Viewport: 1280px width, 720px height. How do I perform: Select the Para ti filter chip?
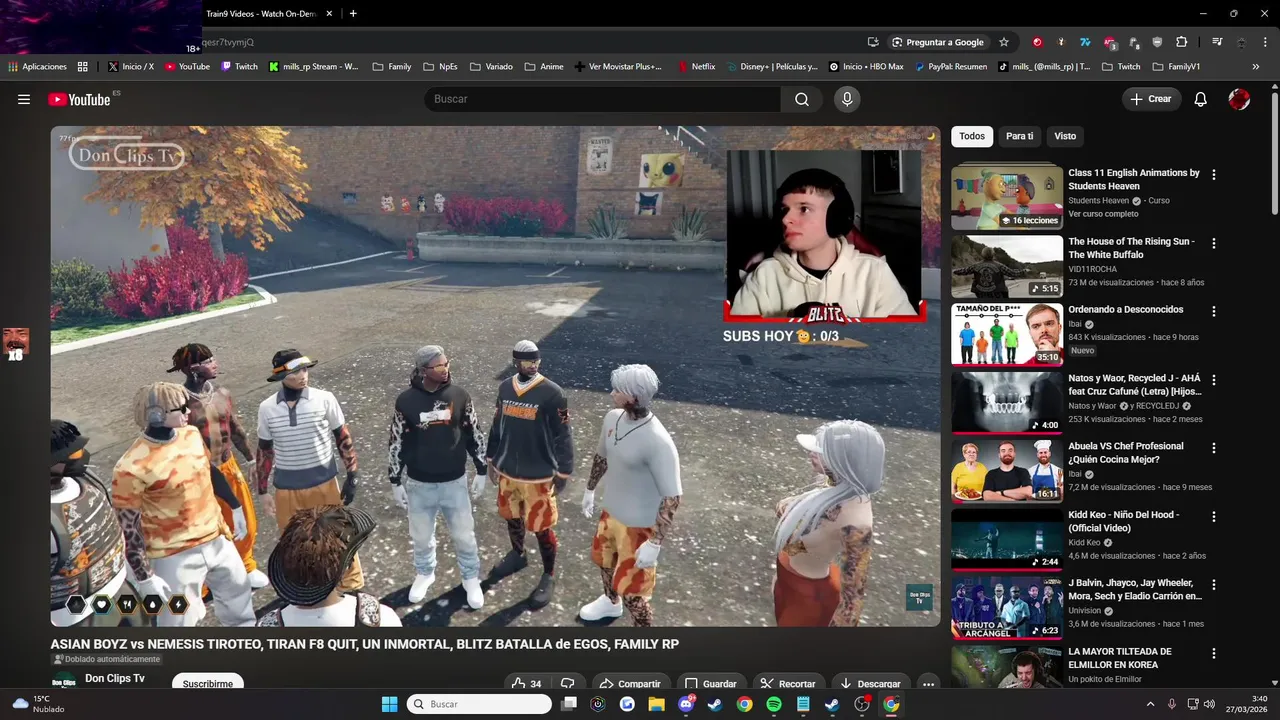(1019, 136)
